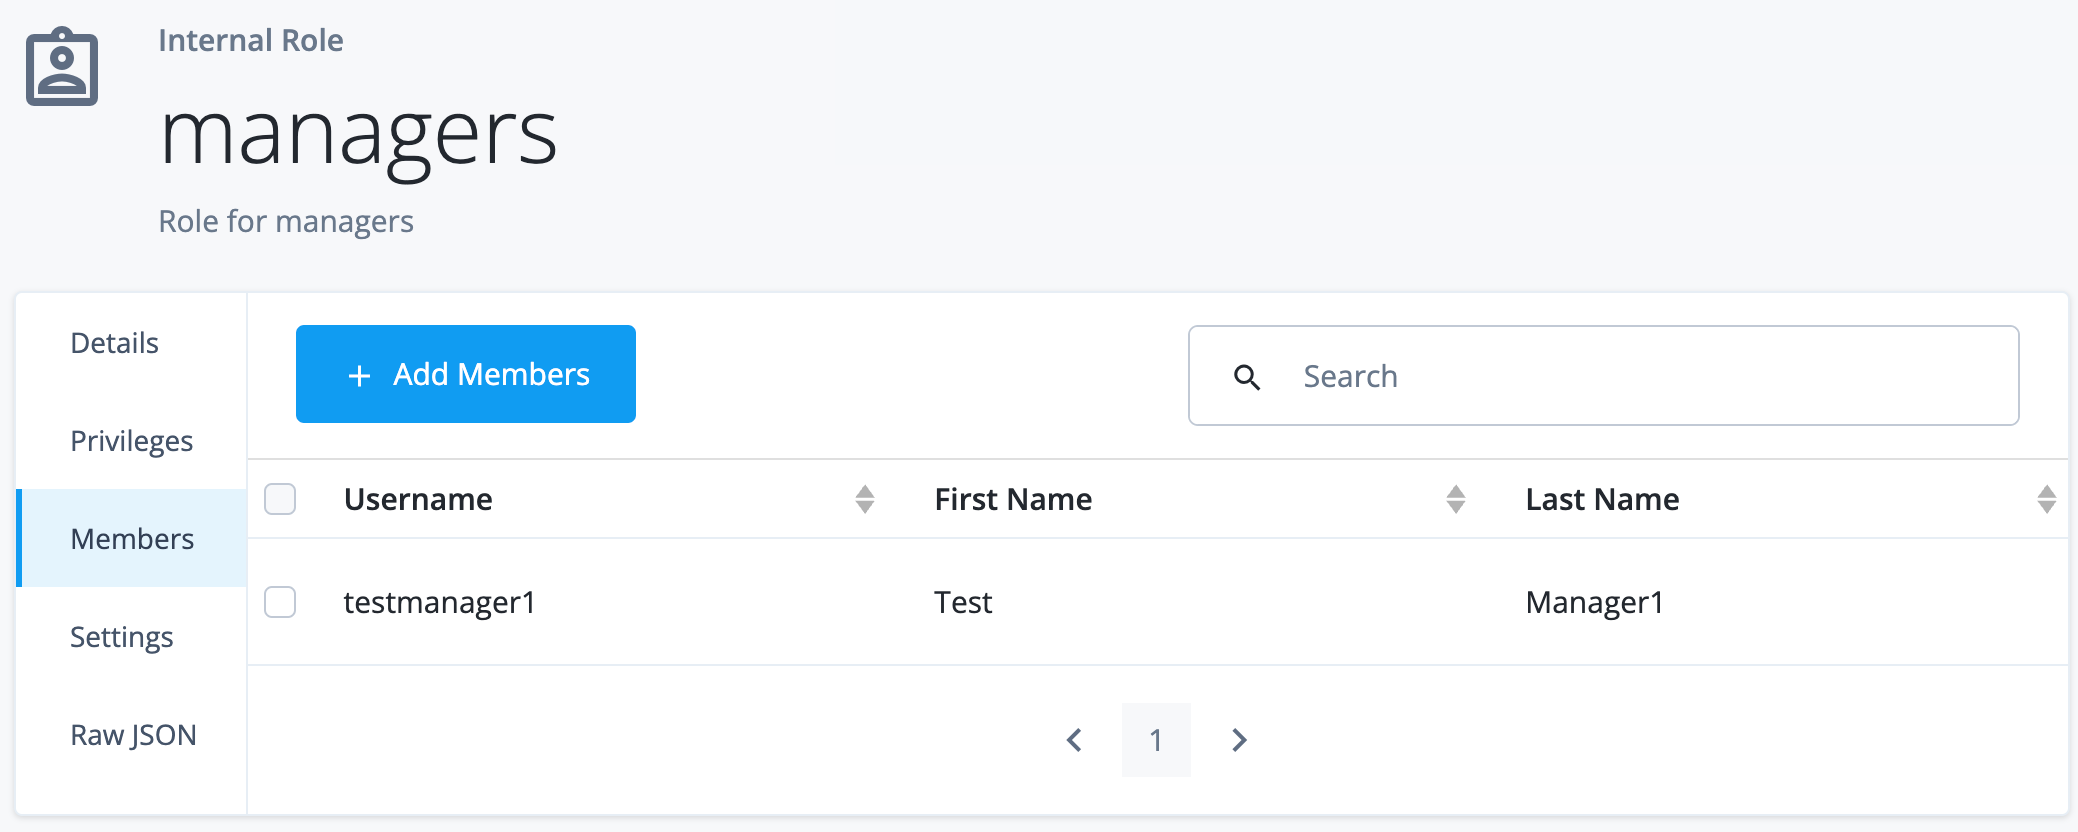Click the next page chevron
Viewport: 2078px width, 832px height.
[1240, 740]
